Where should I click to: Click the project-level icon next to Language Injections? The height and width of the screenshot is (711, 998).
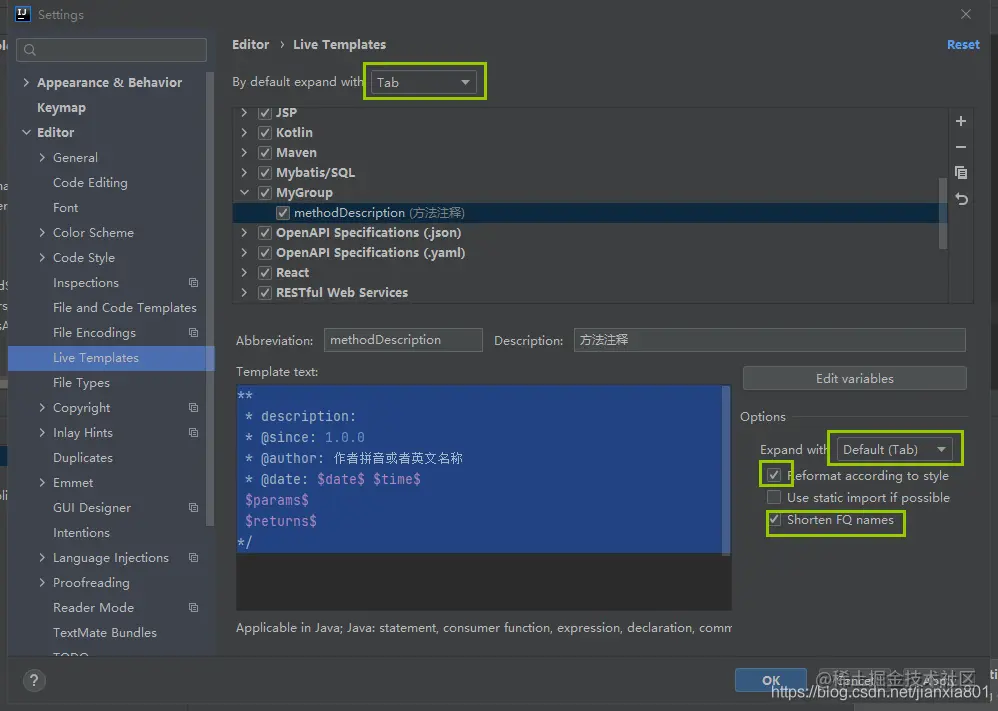193,558
